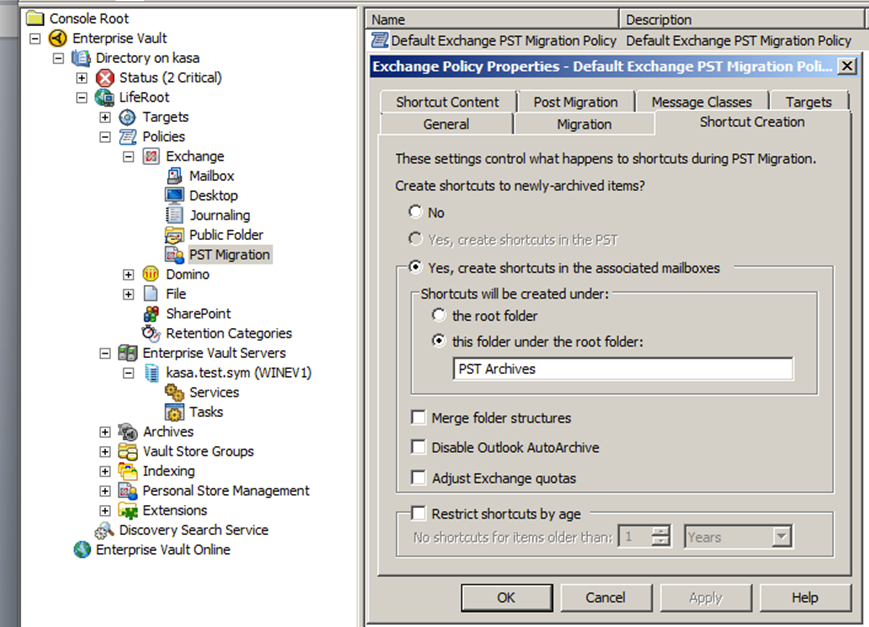Viewport: 869px width, 627px height.
Task: Click the Help button
Action: click(805, 598)
